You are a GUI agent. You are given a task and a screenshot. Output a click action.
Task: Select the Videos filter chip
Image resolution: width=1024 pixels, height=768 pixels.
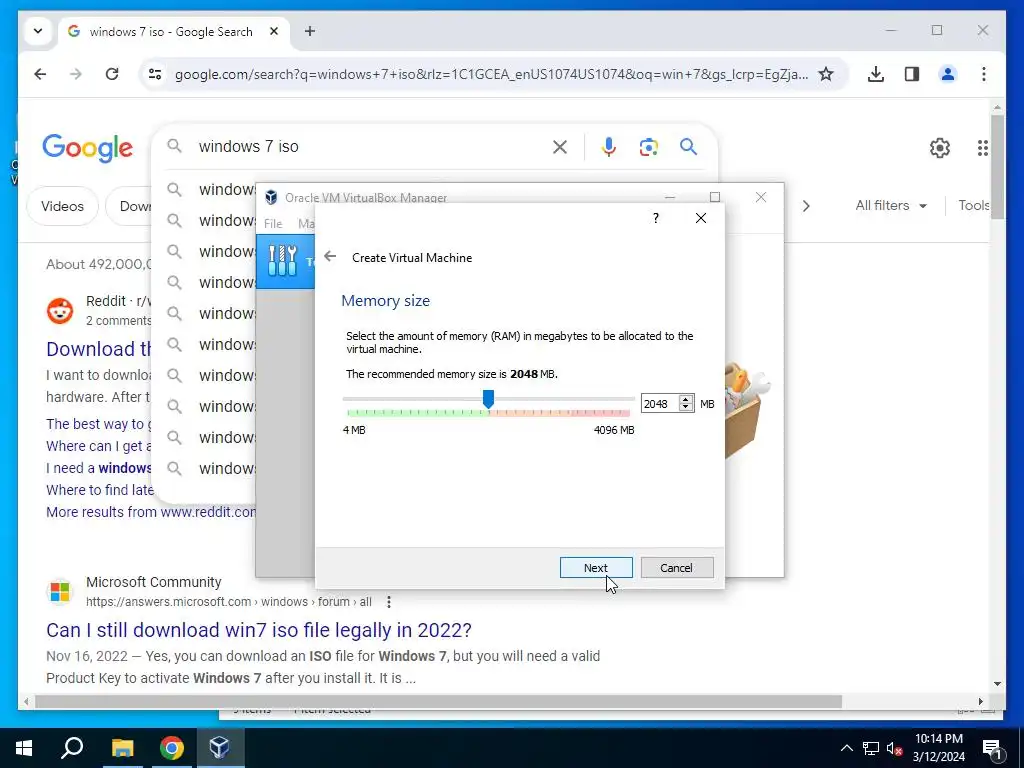coord(62,206)
